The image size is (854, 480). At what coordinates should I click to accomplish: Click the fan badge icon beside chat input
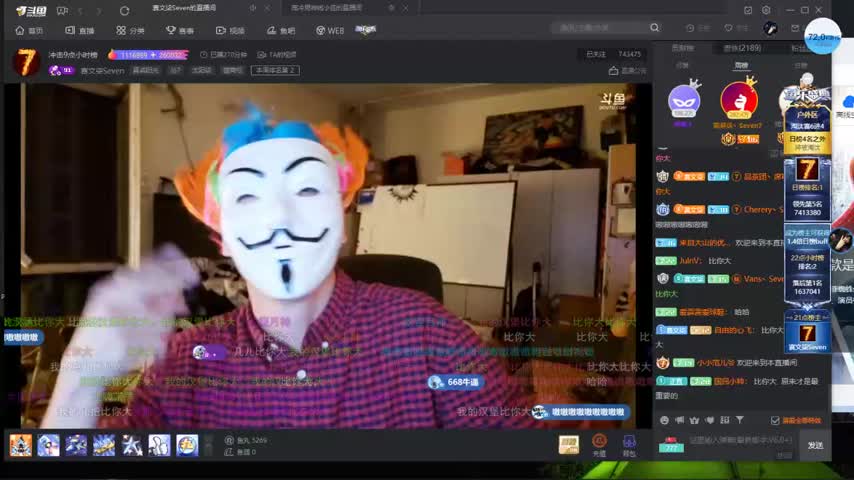(x=671, y=445)
